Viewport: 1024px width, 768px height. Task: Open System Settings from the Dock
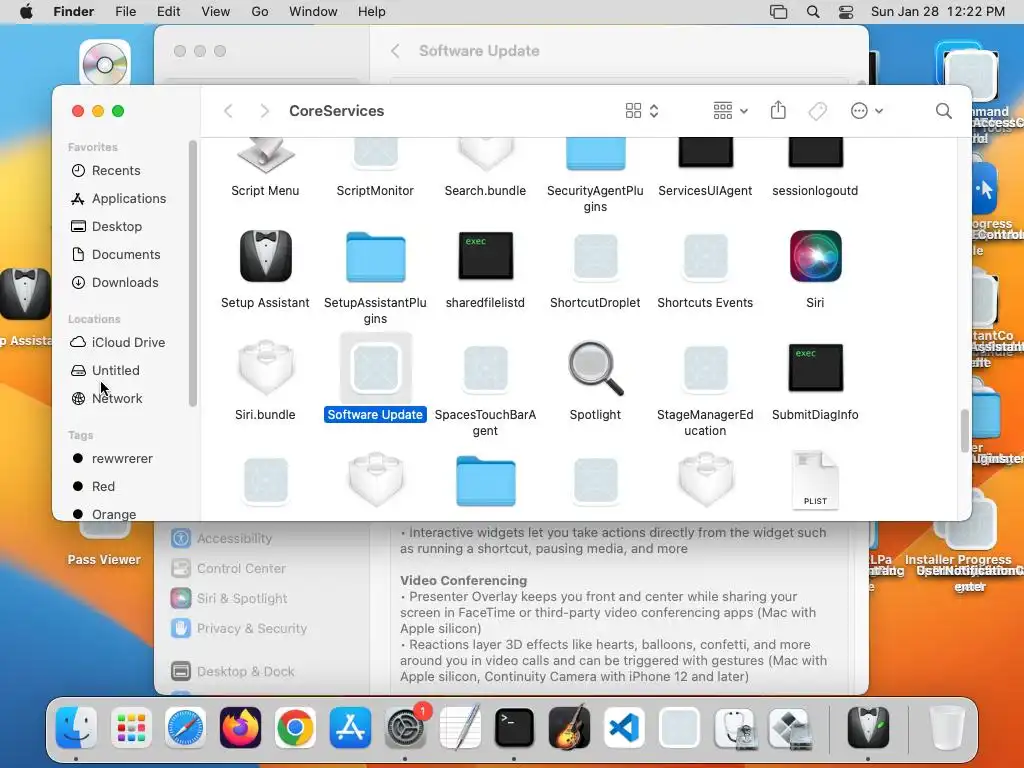[405, 728]
